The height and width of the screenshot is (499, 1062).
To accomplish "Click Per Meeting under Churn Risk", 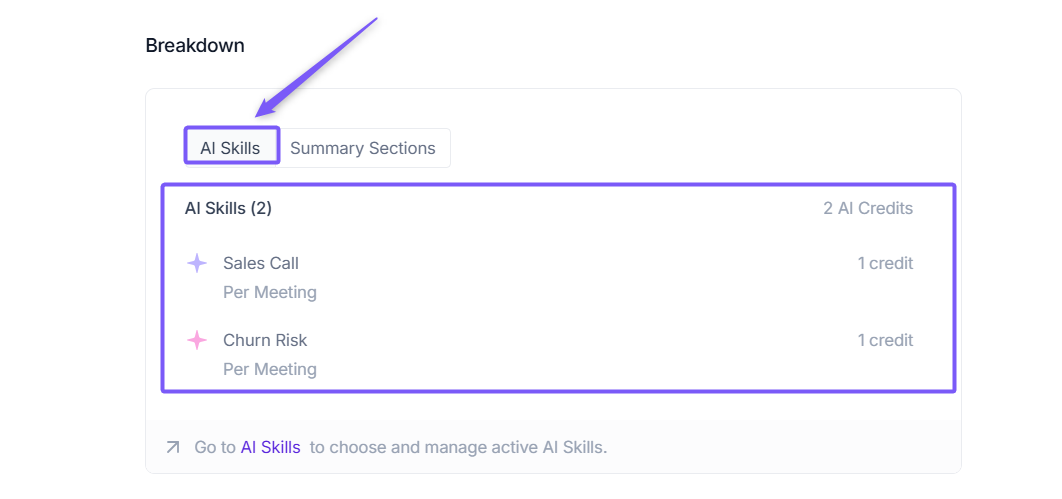I will pos(270,369).
